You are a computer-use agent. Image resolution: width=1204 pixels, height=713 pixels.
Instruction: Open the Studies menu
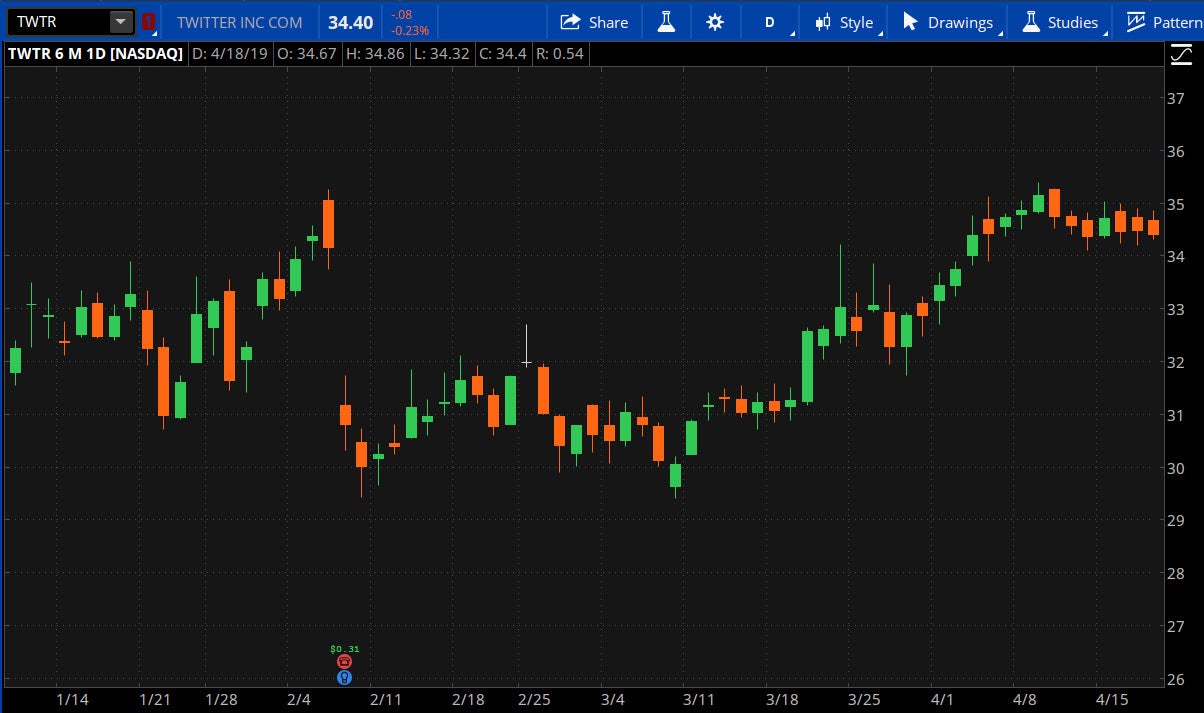pos(1060,22)
